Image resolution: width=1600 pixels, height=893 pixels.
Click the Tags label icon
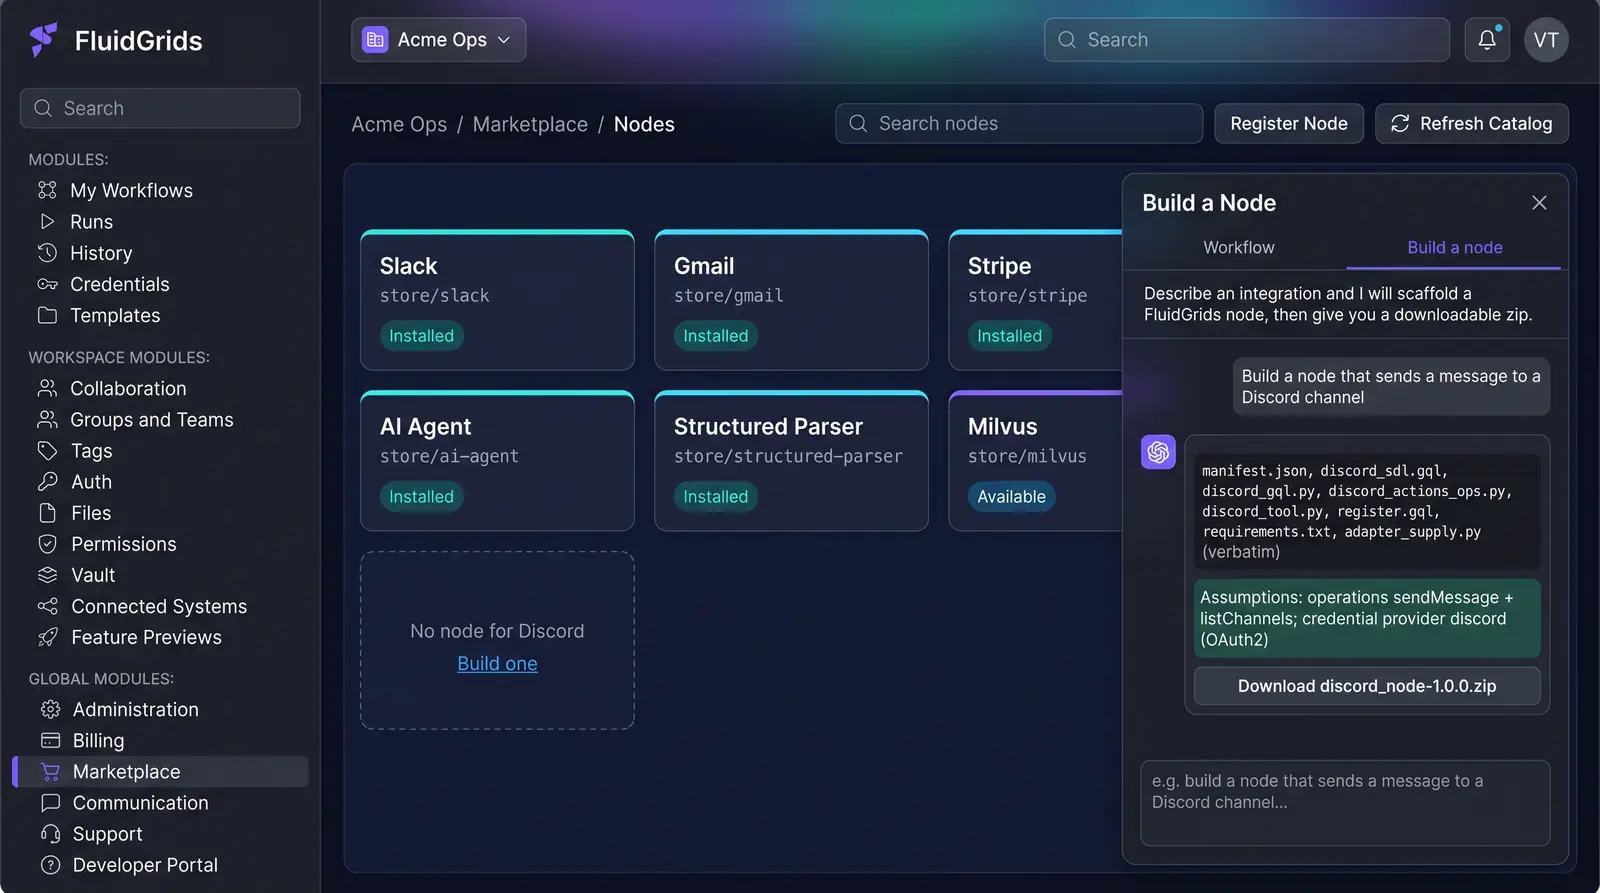coord(47,450)
